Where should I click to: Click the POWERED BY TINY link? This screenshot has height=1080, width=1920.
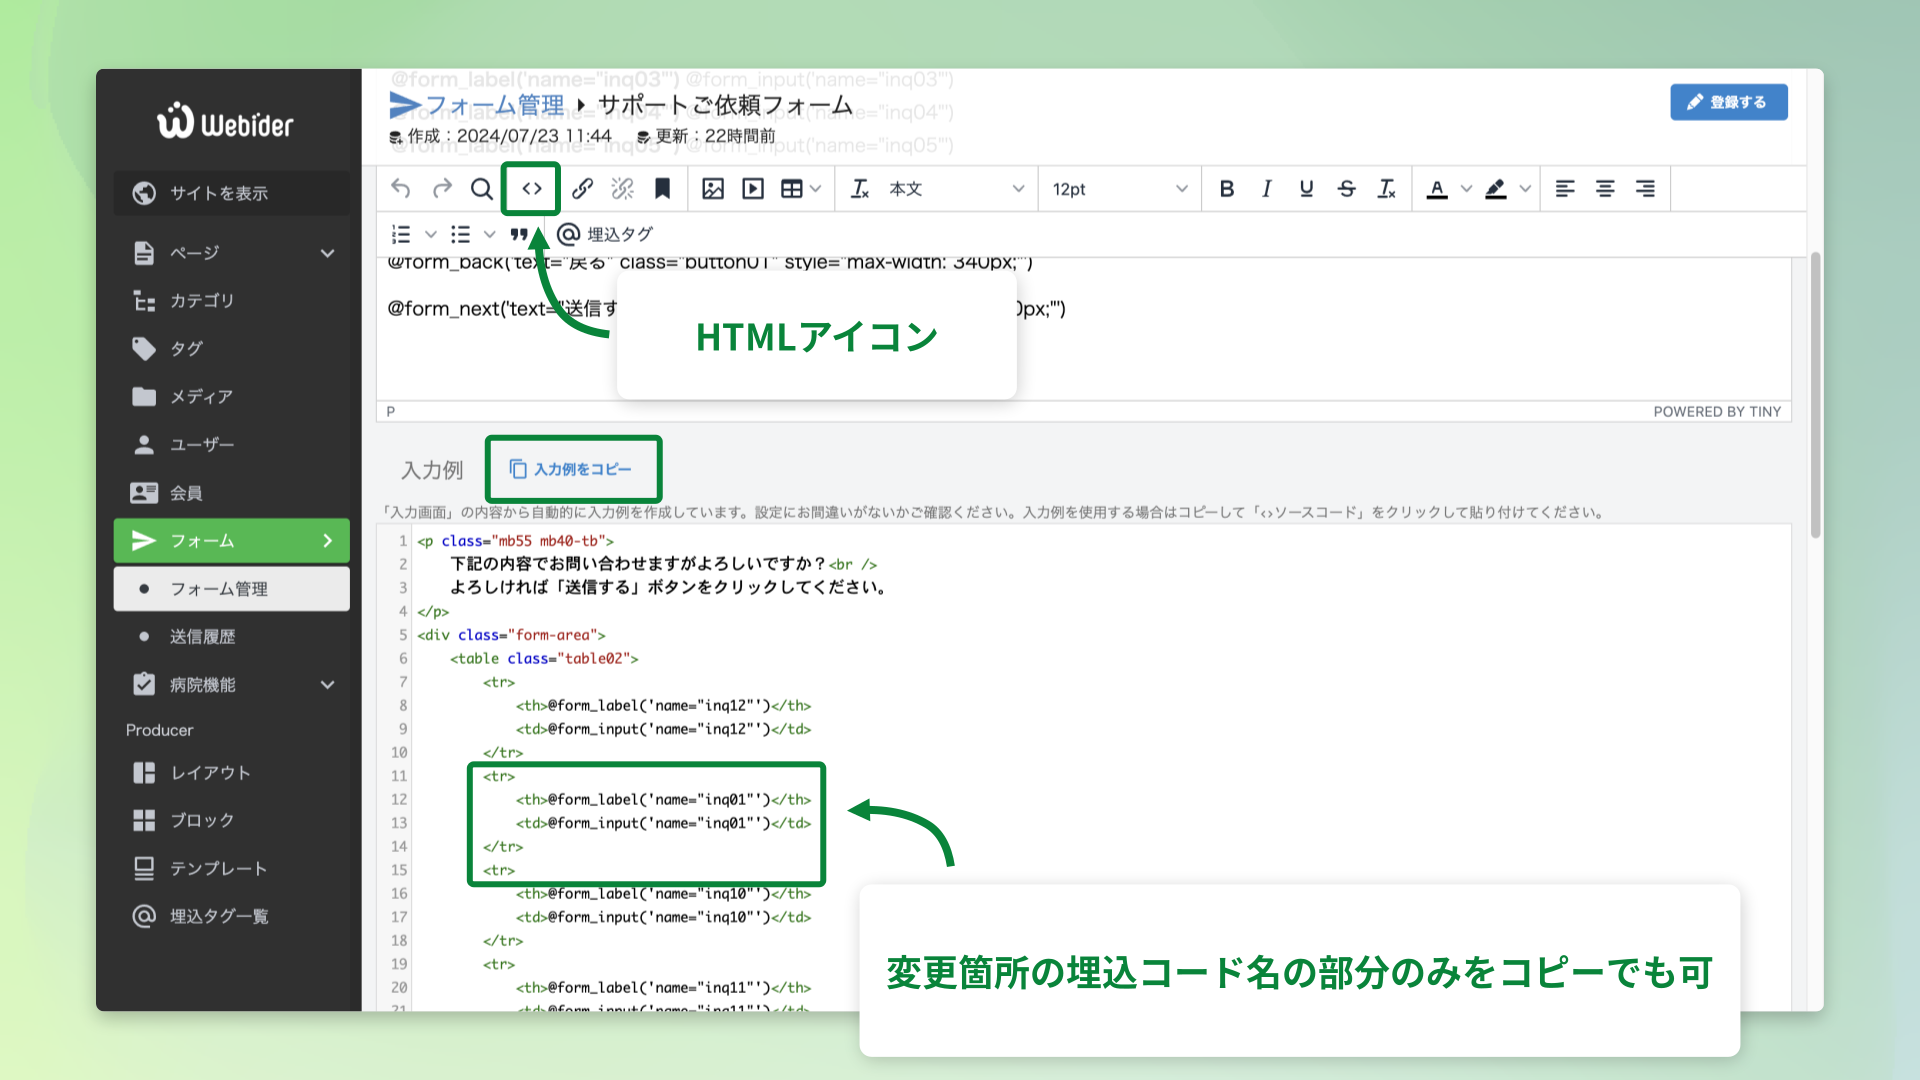(x=1717, y=412)
